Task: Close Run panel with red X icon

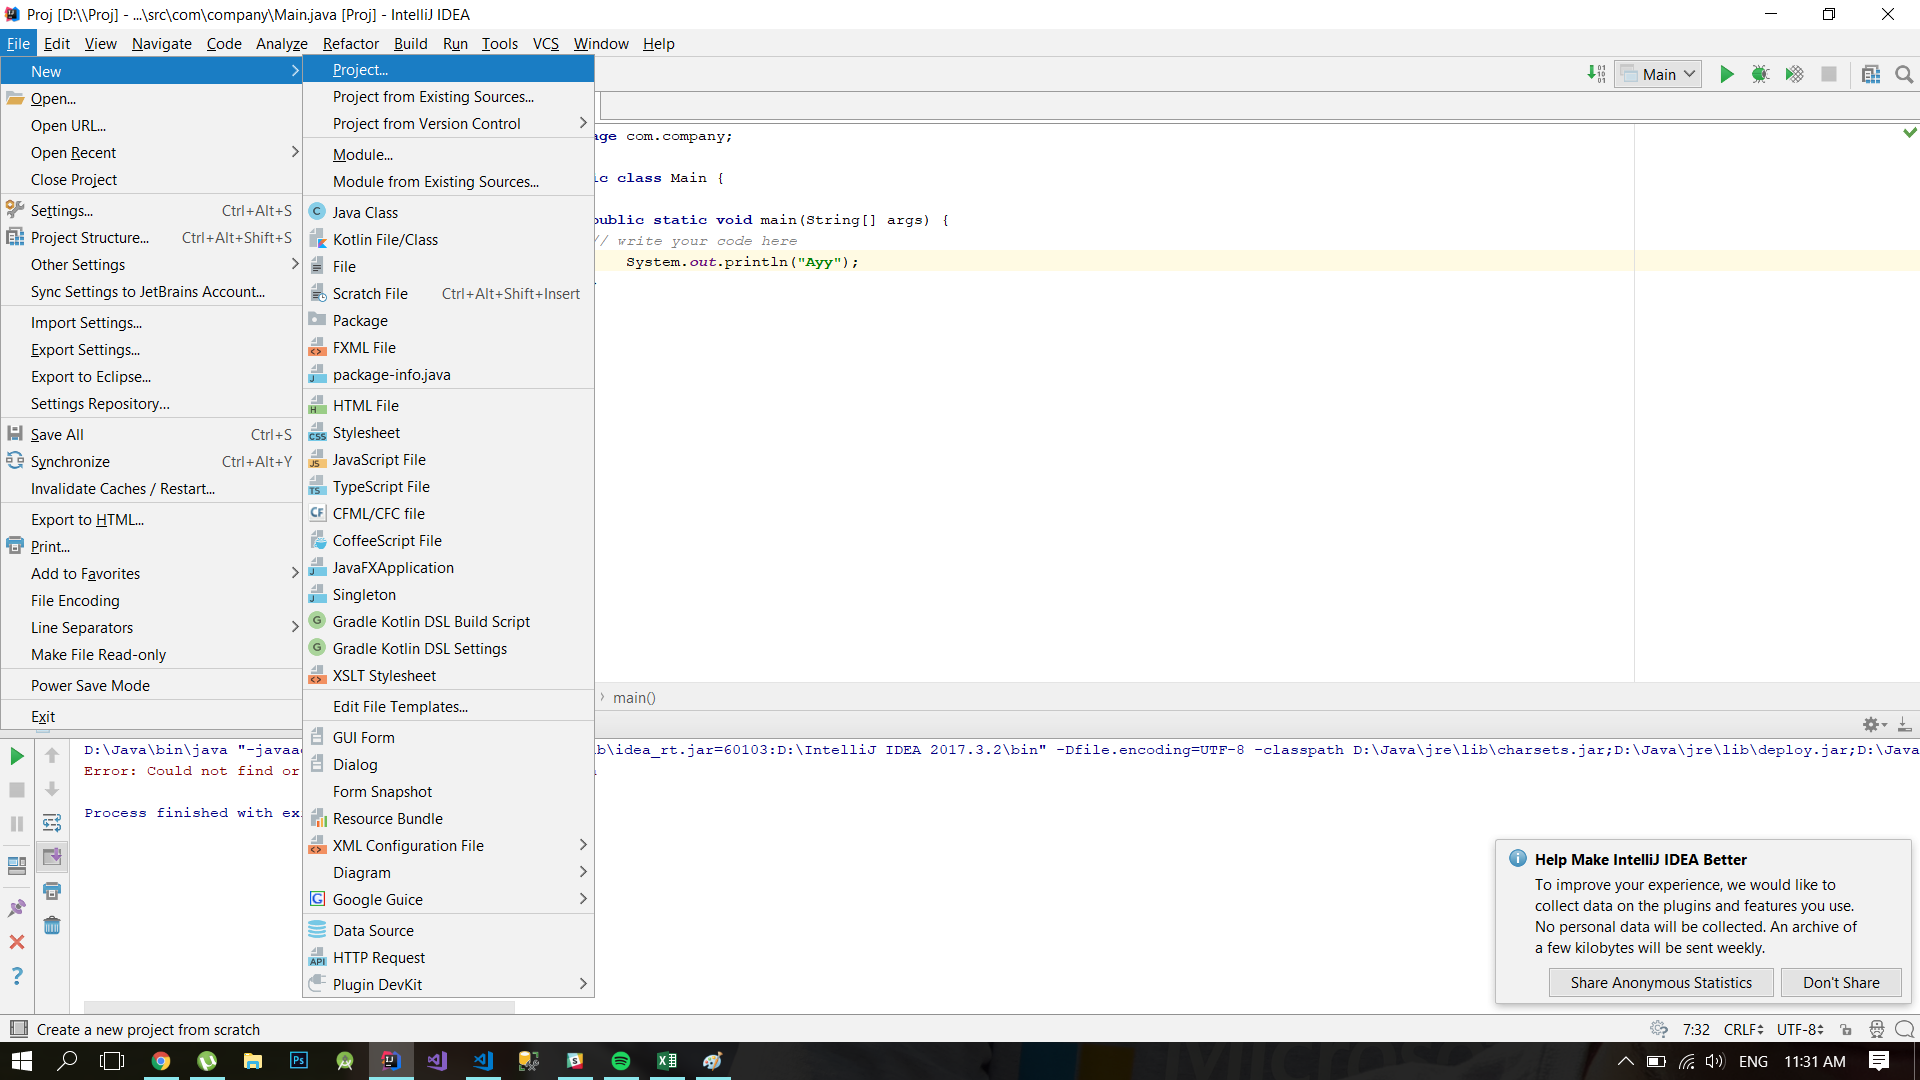Action: (x=17, y=942)
